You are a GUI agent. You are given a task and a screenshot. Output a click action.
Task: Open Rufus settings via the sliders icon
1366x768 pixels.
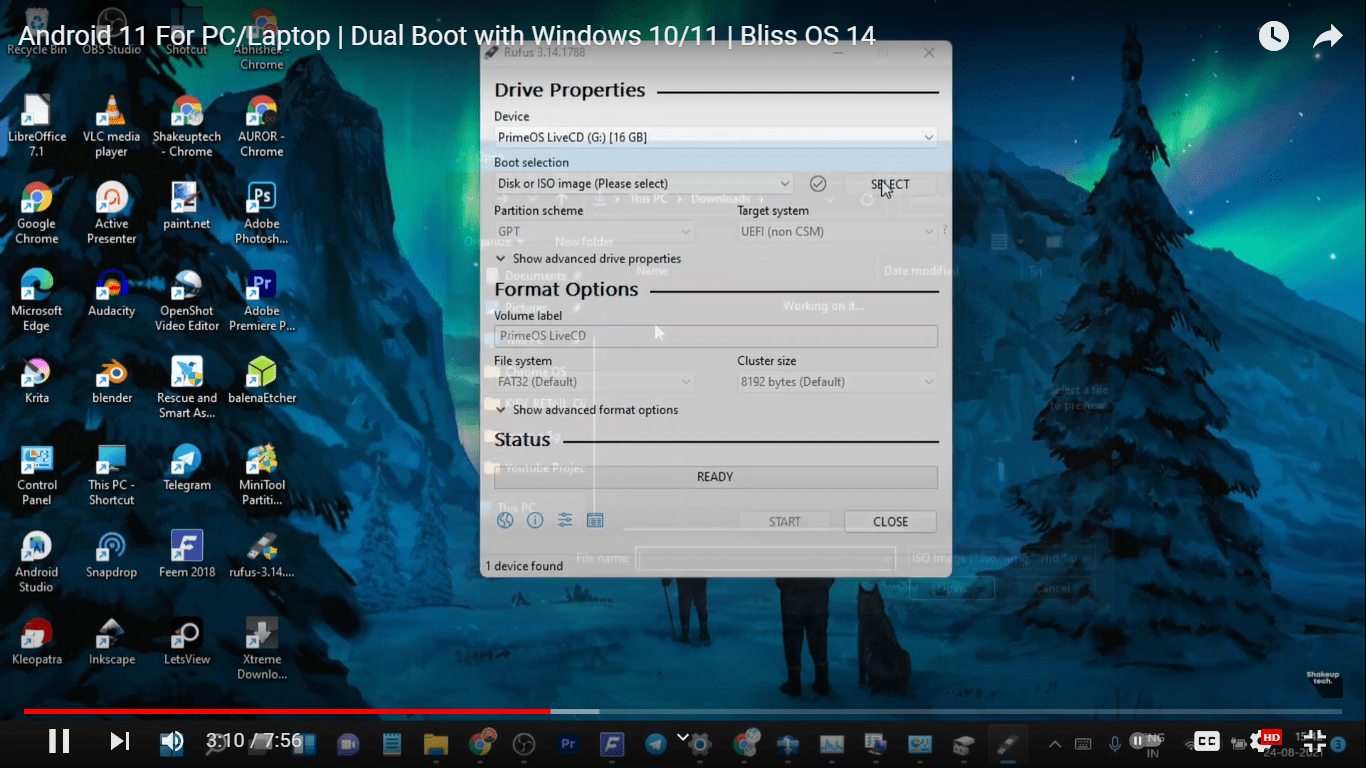coord(565,520)
